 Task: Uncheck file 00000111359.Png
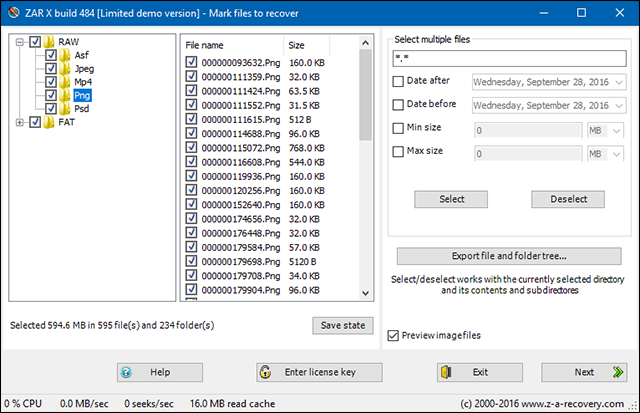191,76
